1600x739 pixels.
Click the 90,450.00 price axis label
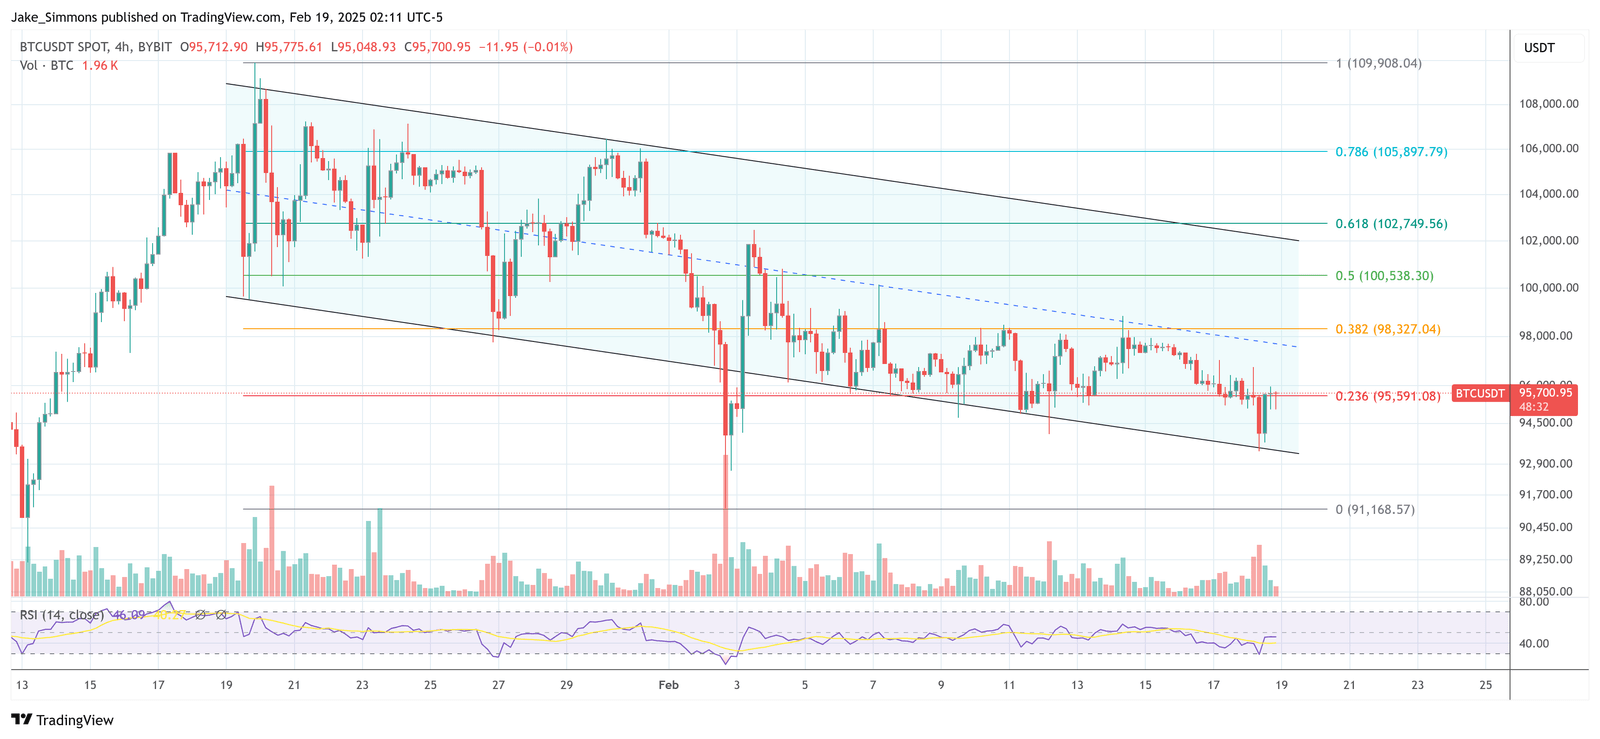click(x=1546, y=528)
